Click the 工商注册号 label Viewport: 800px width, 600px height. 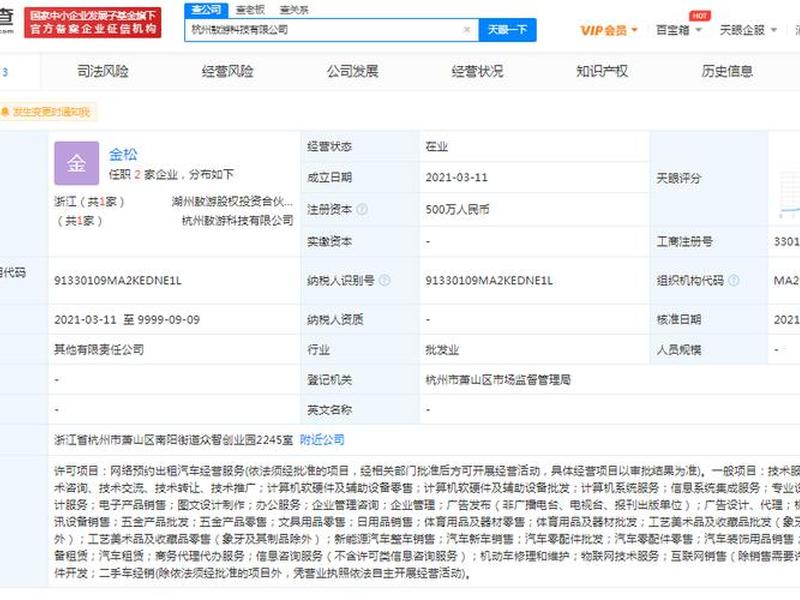[684, 241]
